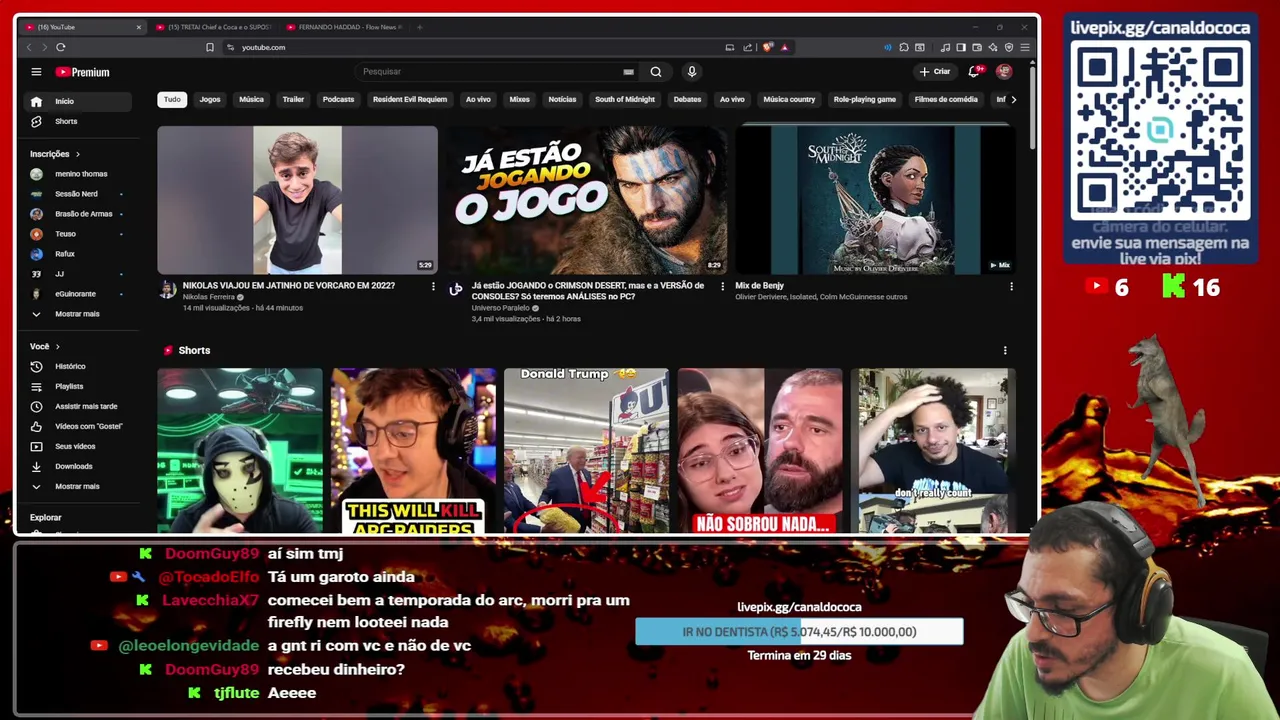Select South of Midnight chip
The width and height of the screenshot is (1280, 720).
[x=625, y=99]
